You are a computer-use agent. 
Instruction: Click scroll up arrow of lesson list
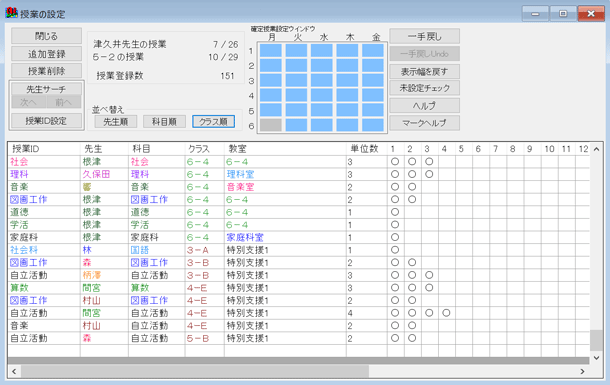coord(596,149)
